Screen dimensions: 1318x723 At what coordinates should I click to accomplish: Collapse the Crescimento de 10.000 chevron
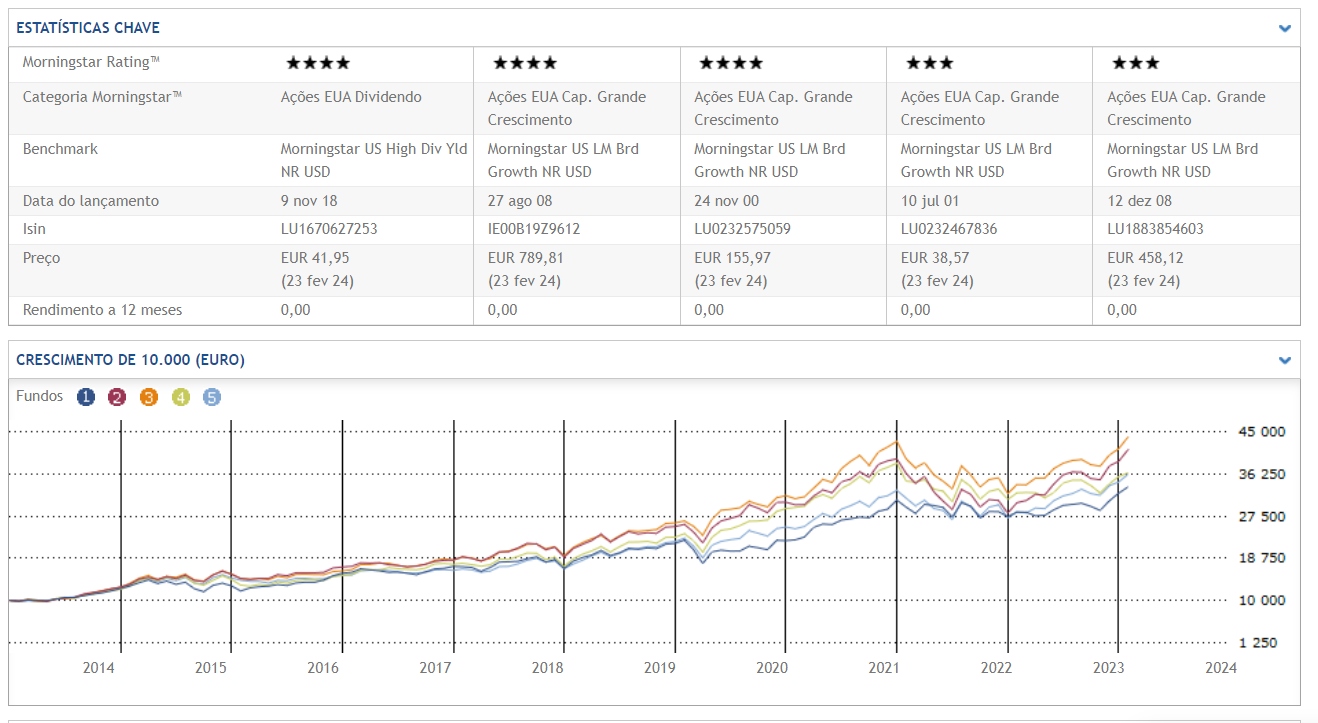pyautogui.click(x=1285, y=360)
